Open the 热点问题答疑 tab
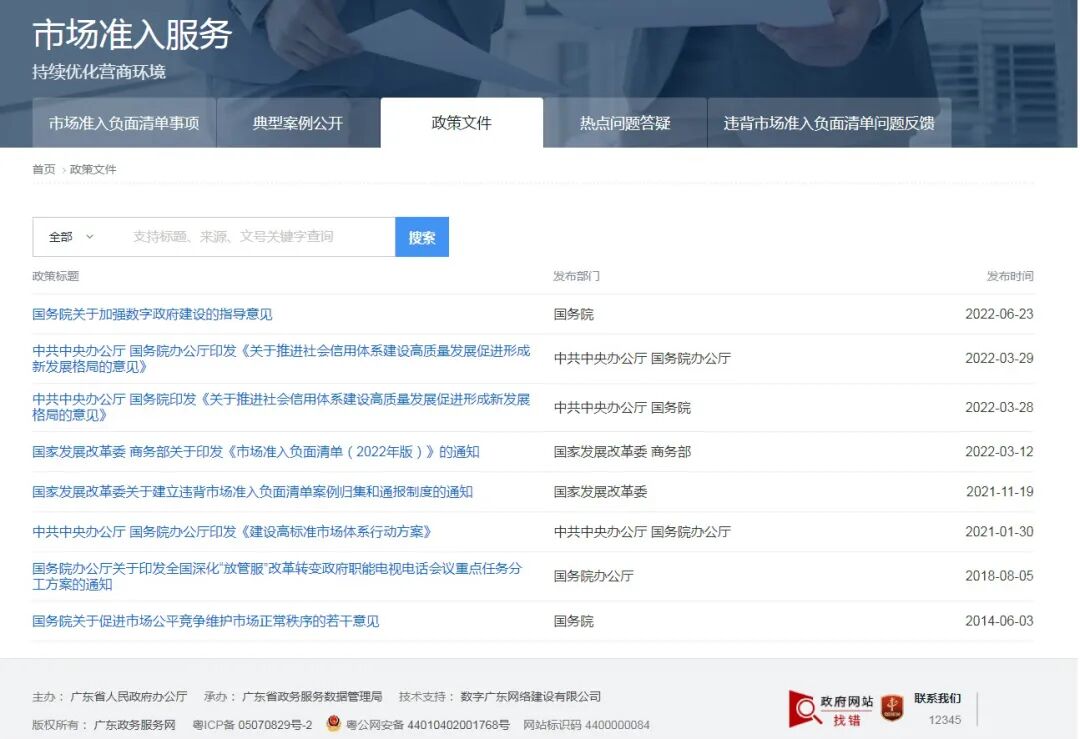1080x739 pixels. 626,122
